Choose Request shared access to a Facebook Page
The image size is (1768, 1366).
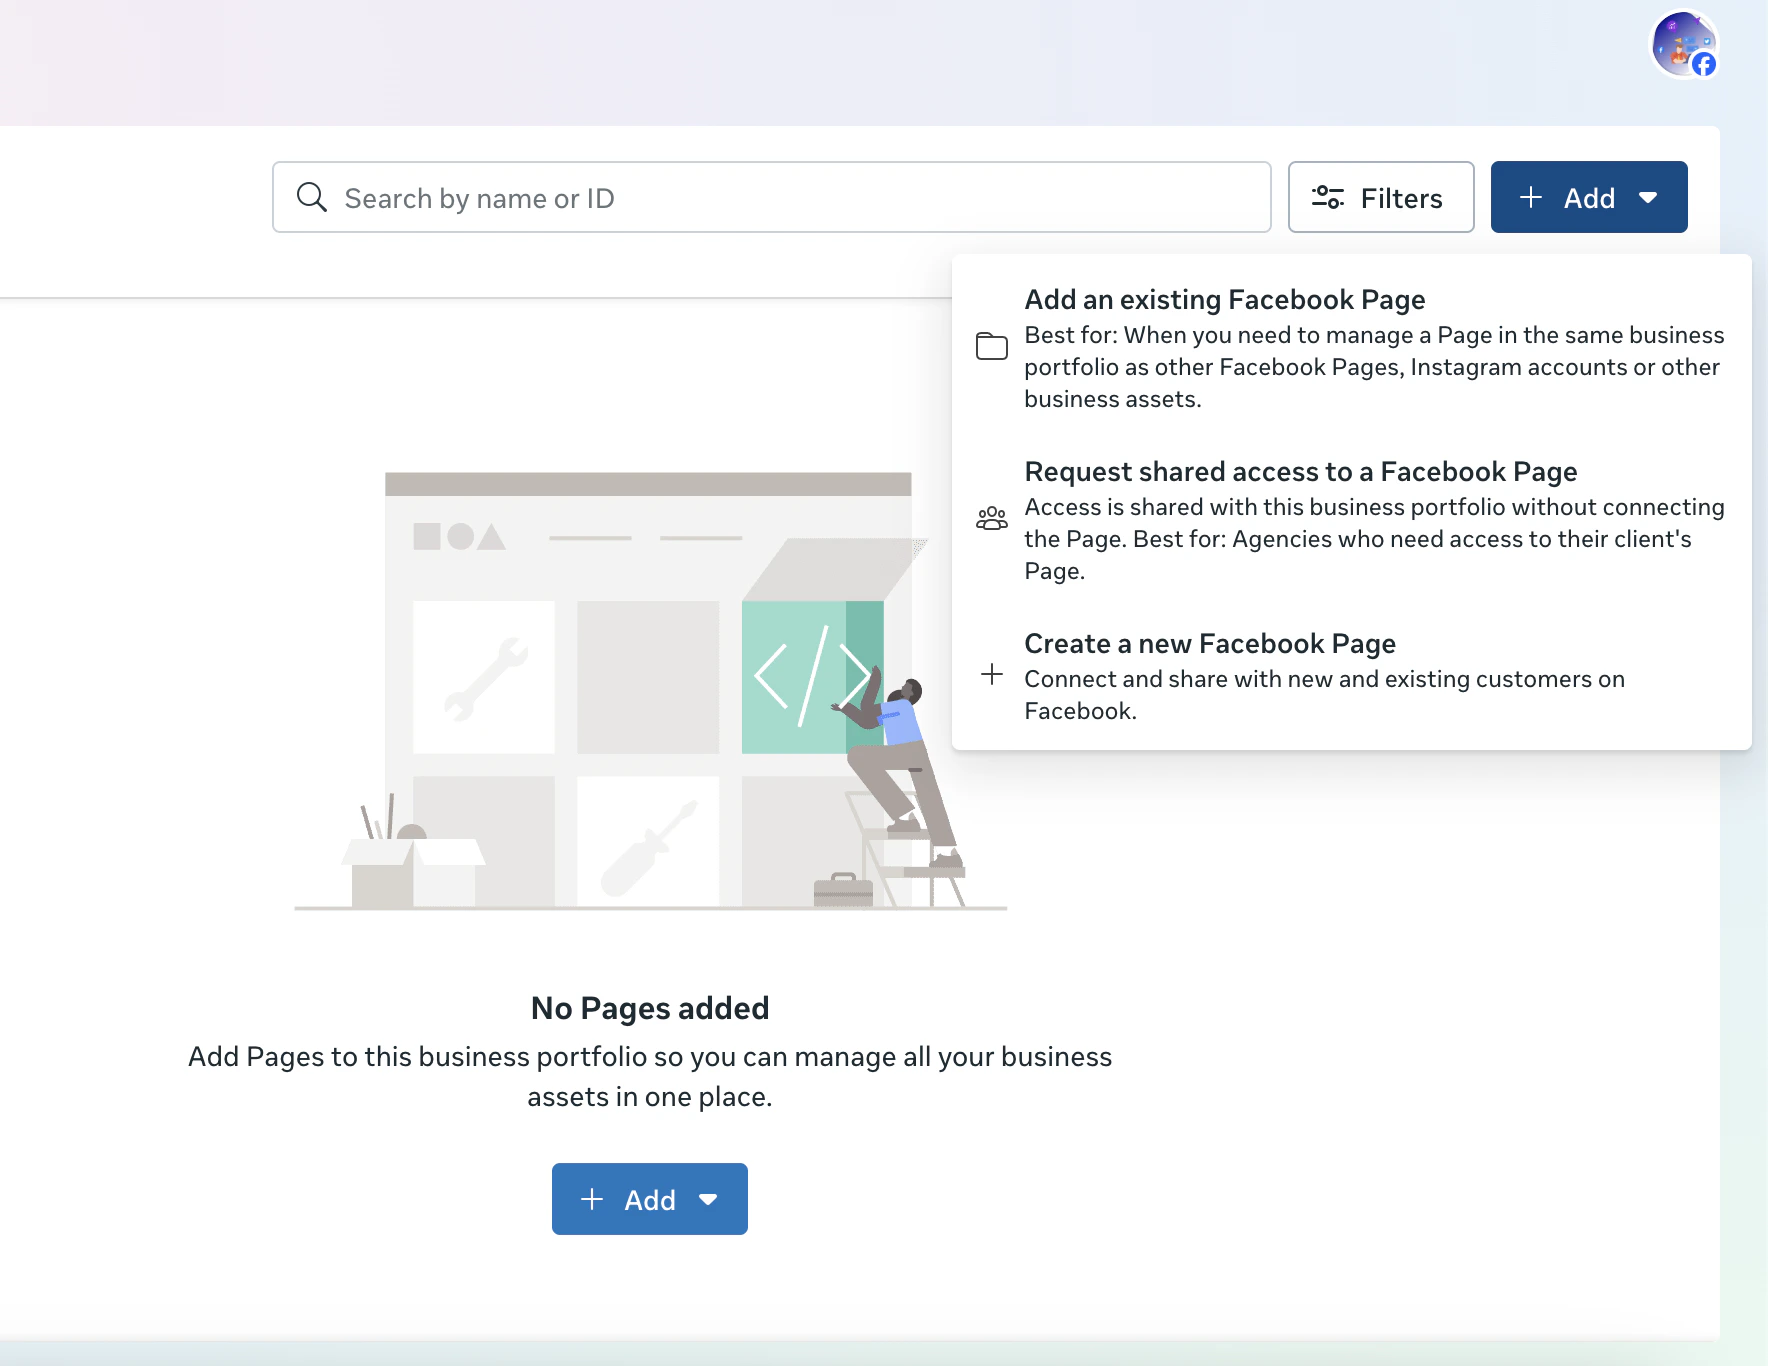pos(1300,471)
